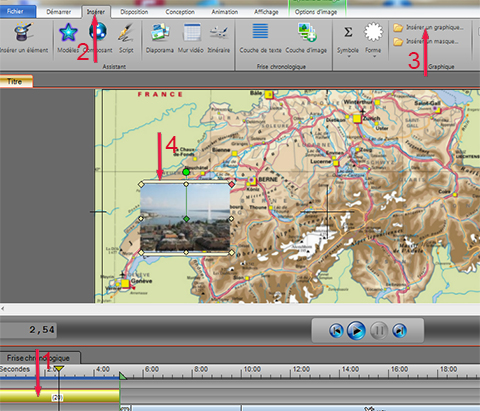The height and width of the screenshot is (411, 480).
Task: Click Insérer un graphique
Action: [428, 27]
